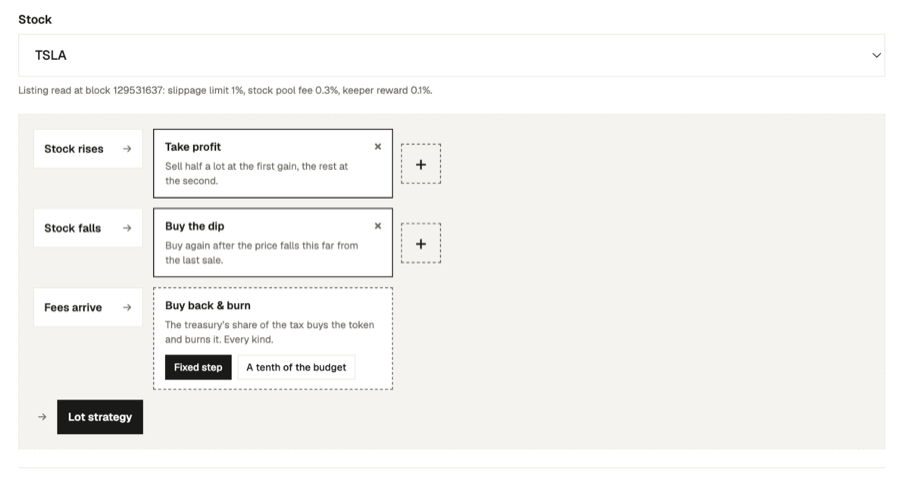Select the Buy the dip card title
Viewport: 900px width, 479px height.
click(195, 226)
